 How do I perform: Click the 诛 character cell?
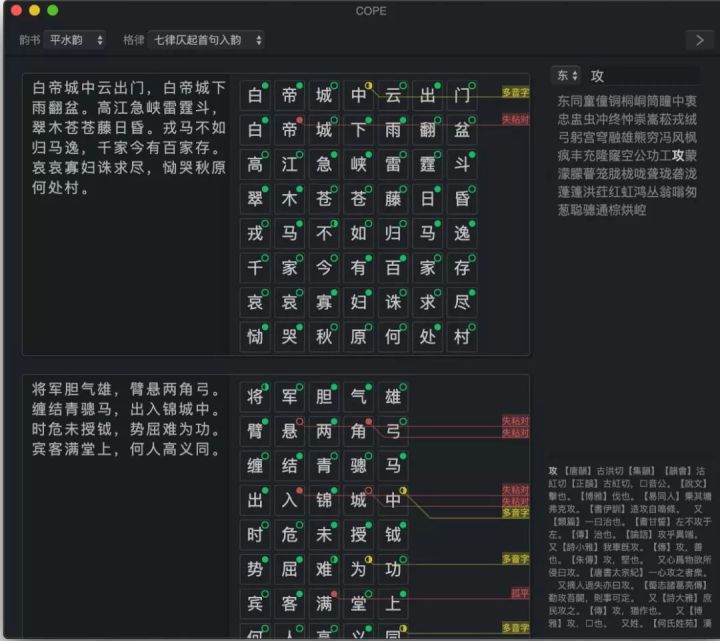coord(393,302)
